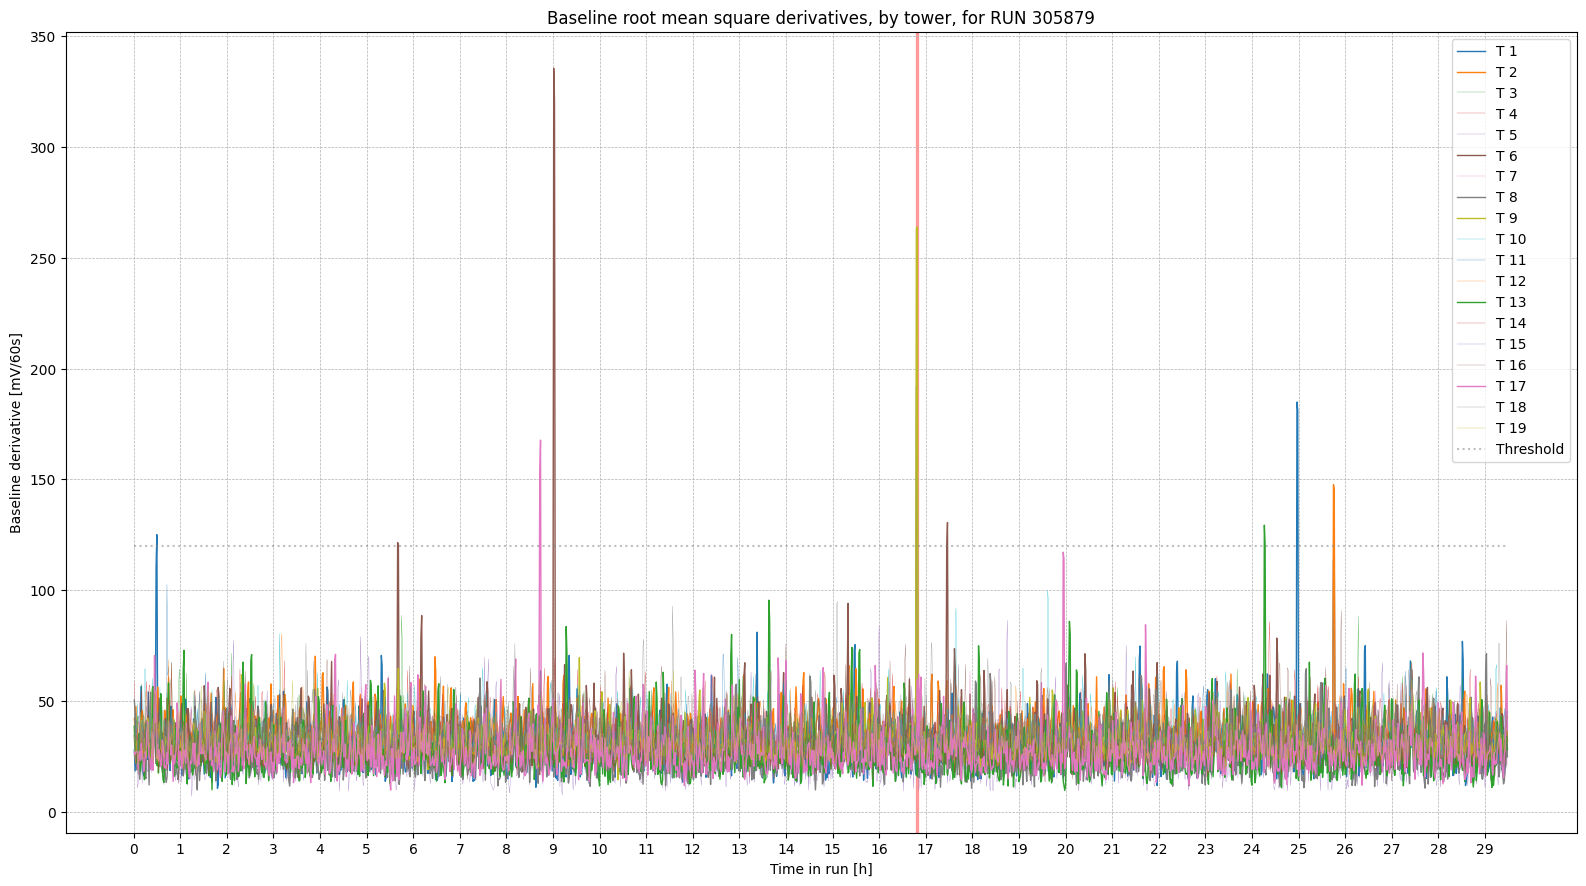Click the green T 13 spike's peak past hour 24
Image resolution: width=1586 pixels, height=886 pixels.
tap(1264, 526)
